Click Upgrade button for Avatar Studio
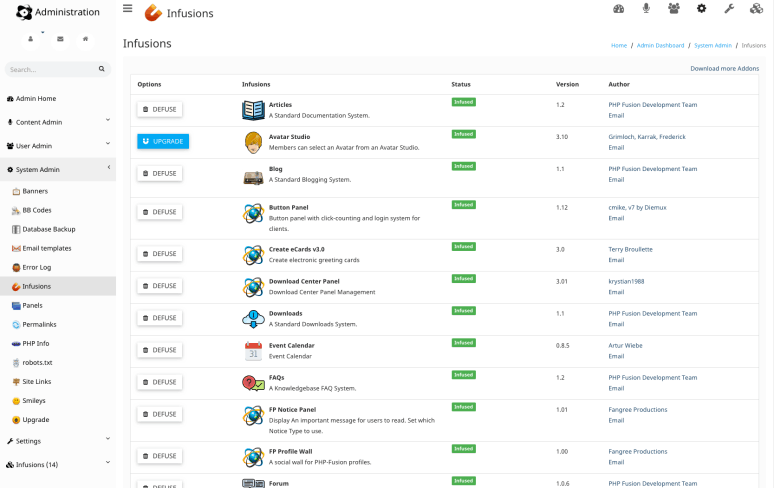Viewport: 774px width, 488px height. click(x=163, y=142)
